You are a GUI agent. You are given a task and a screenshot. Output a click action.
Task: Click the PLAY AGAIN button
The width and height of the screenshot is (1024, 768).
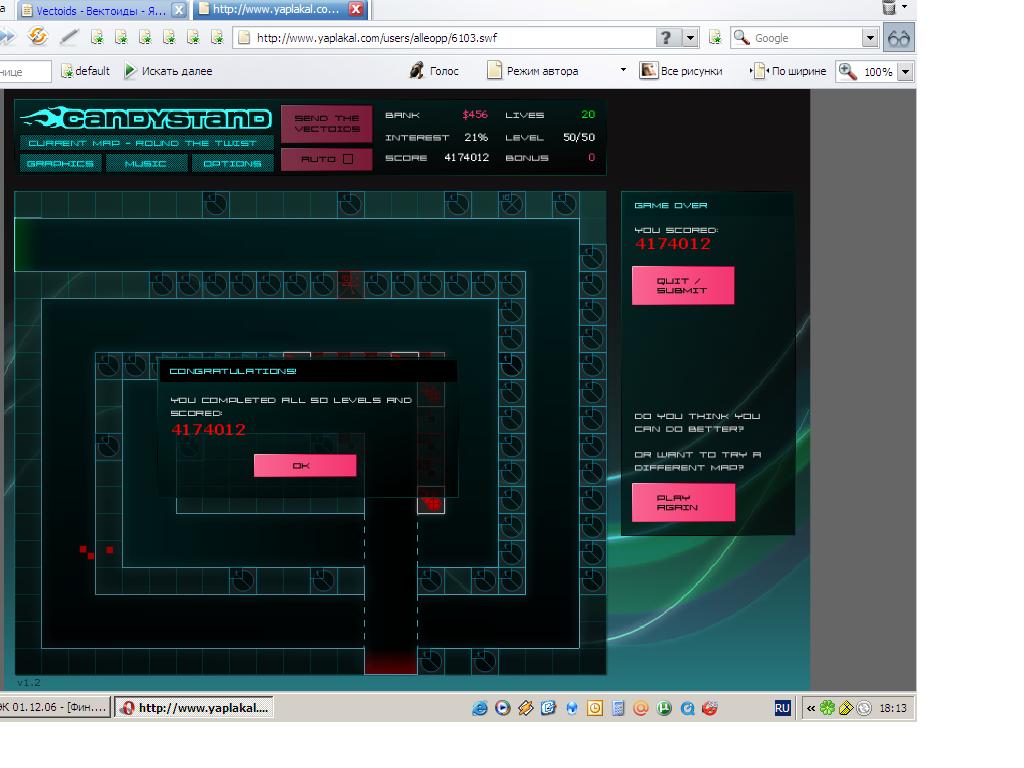[x=683, y=502]
